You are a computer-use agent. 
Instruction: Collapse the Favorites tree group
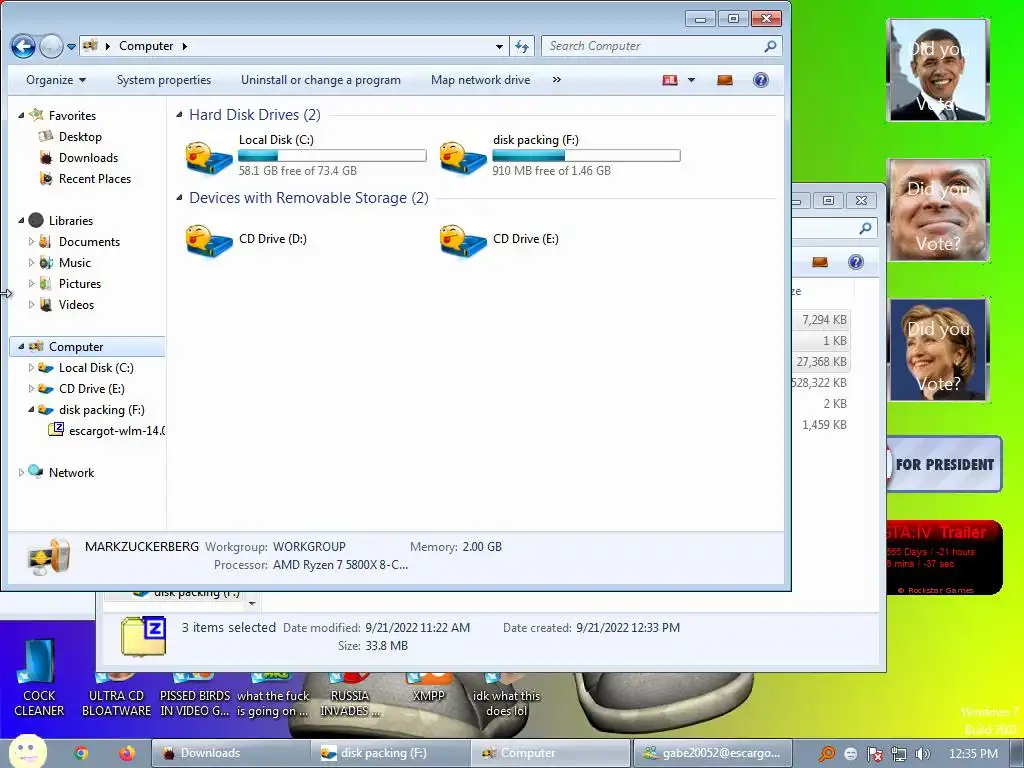(x=21, y=116)
